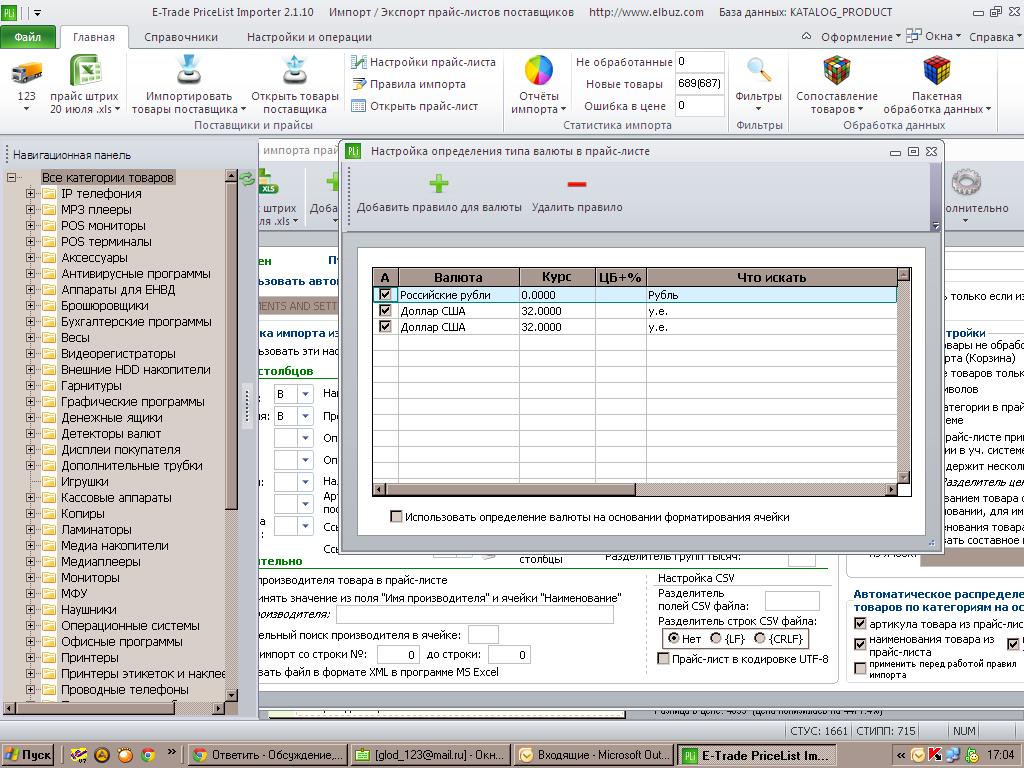The height and width of the screenshot is (768, 1024).
Task: Click gear icon in background window toolbar
Action: tap(965, 183)
